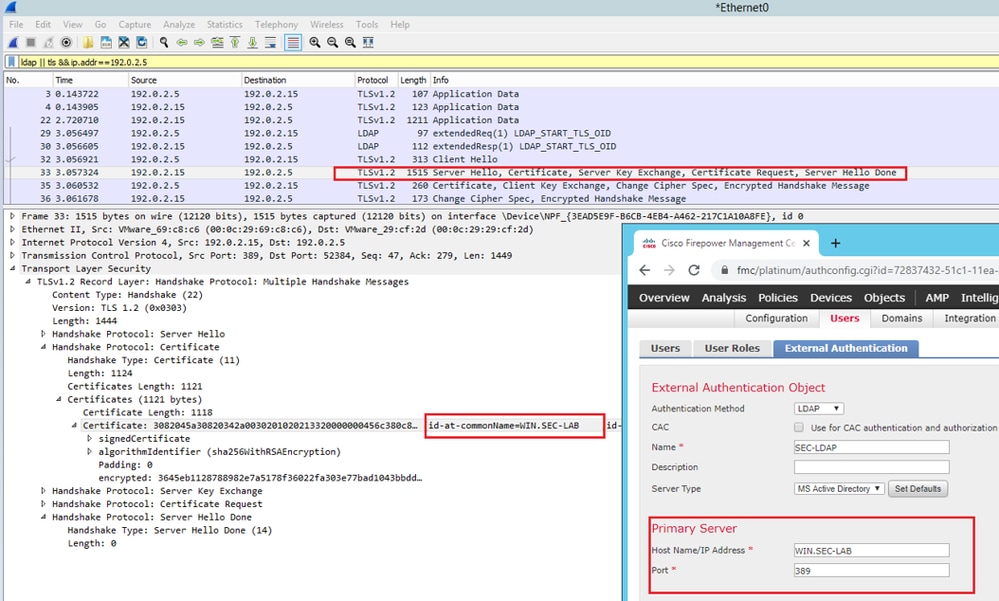This screenshot has height=601, width=999.
Task: Jump to the first packet
Action: [x=235, y=43]
